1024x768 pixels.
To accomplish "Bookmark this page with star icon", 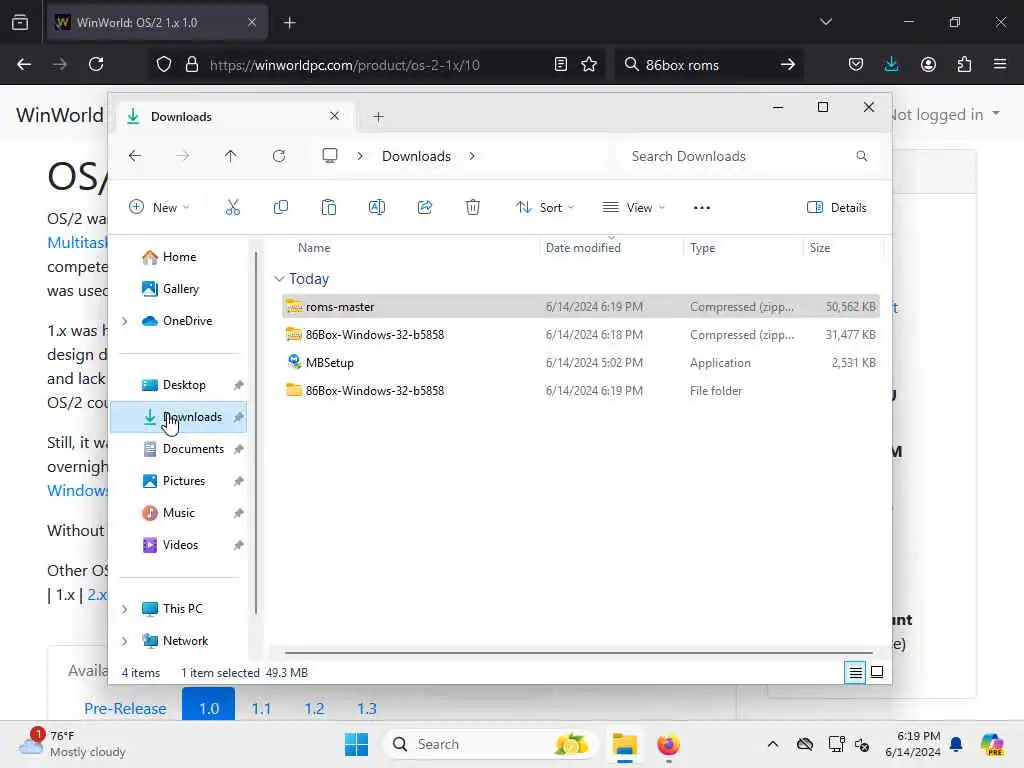I will (x=589, y=64).
